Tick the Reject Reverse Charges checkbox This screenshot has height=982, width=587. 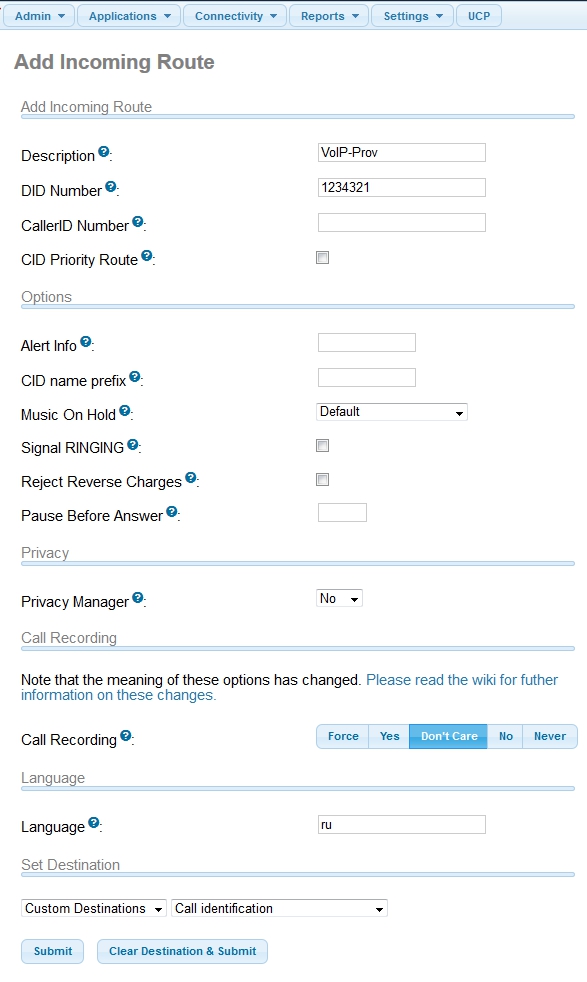click(x=323, y=480)
